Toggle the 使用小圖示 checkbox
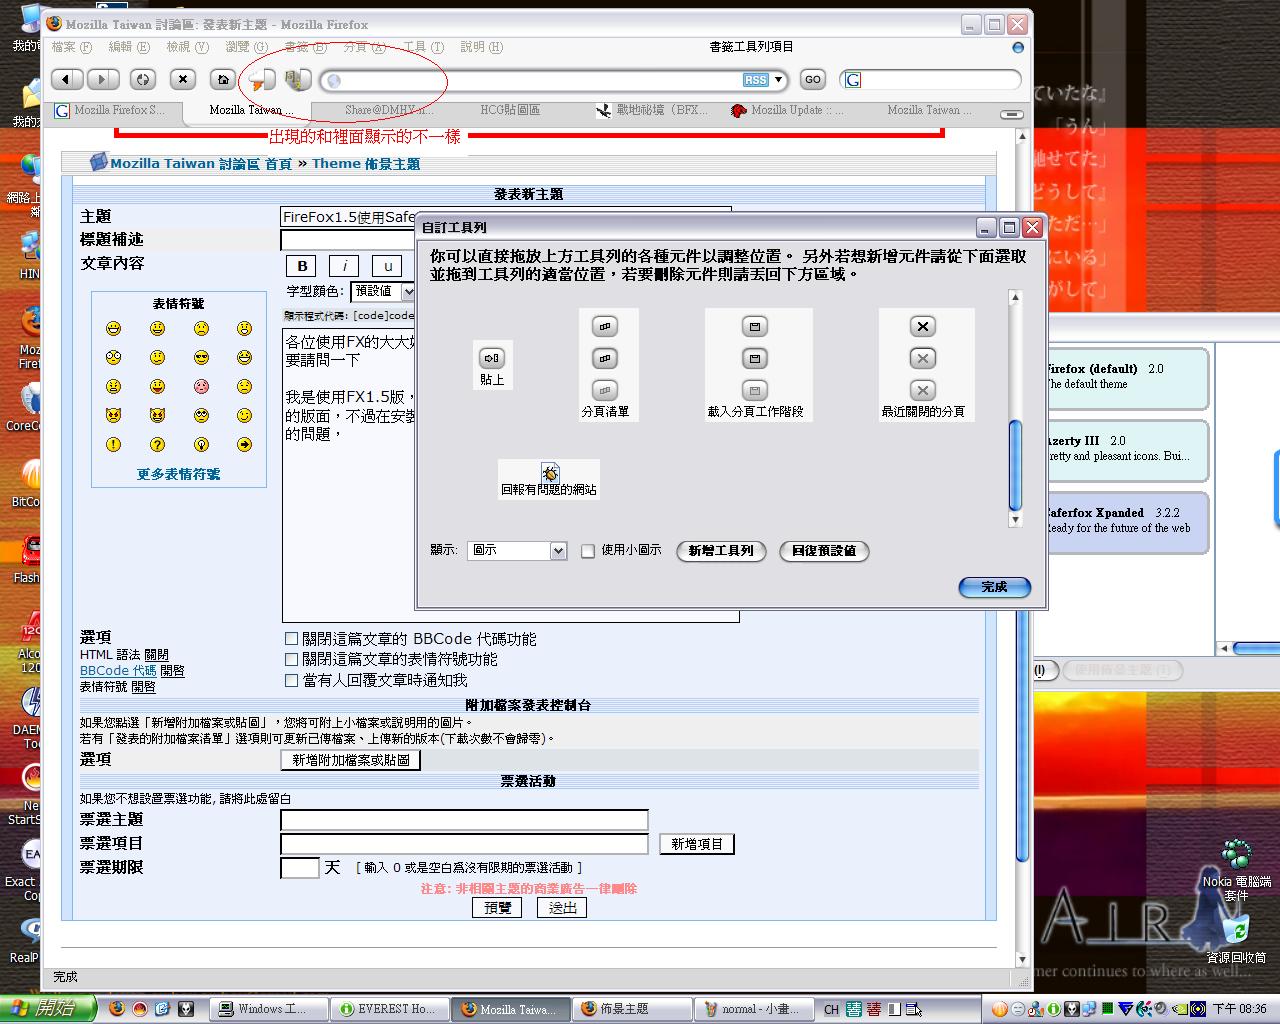1280x1024 pixels. pyautogui.click(x=588, y=551)
